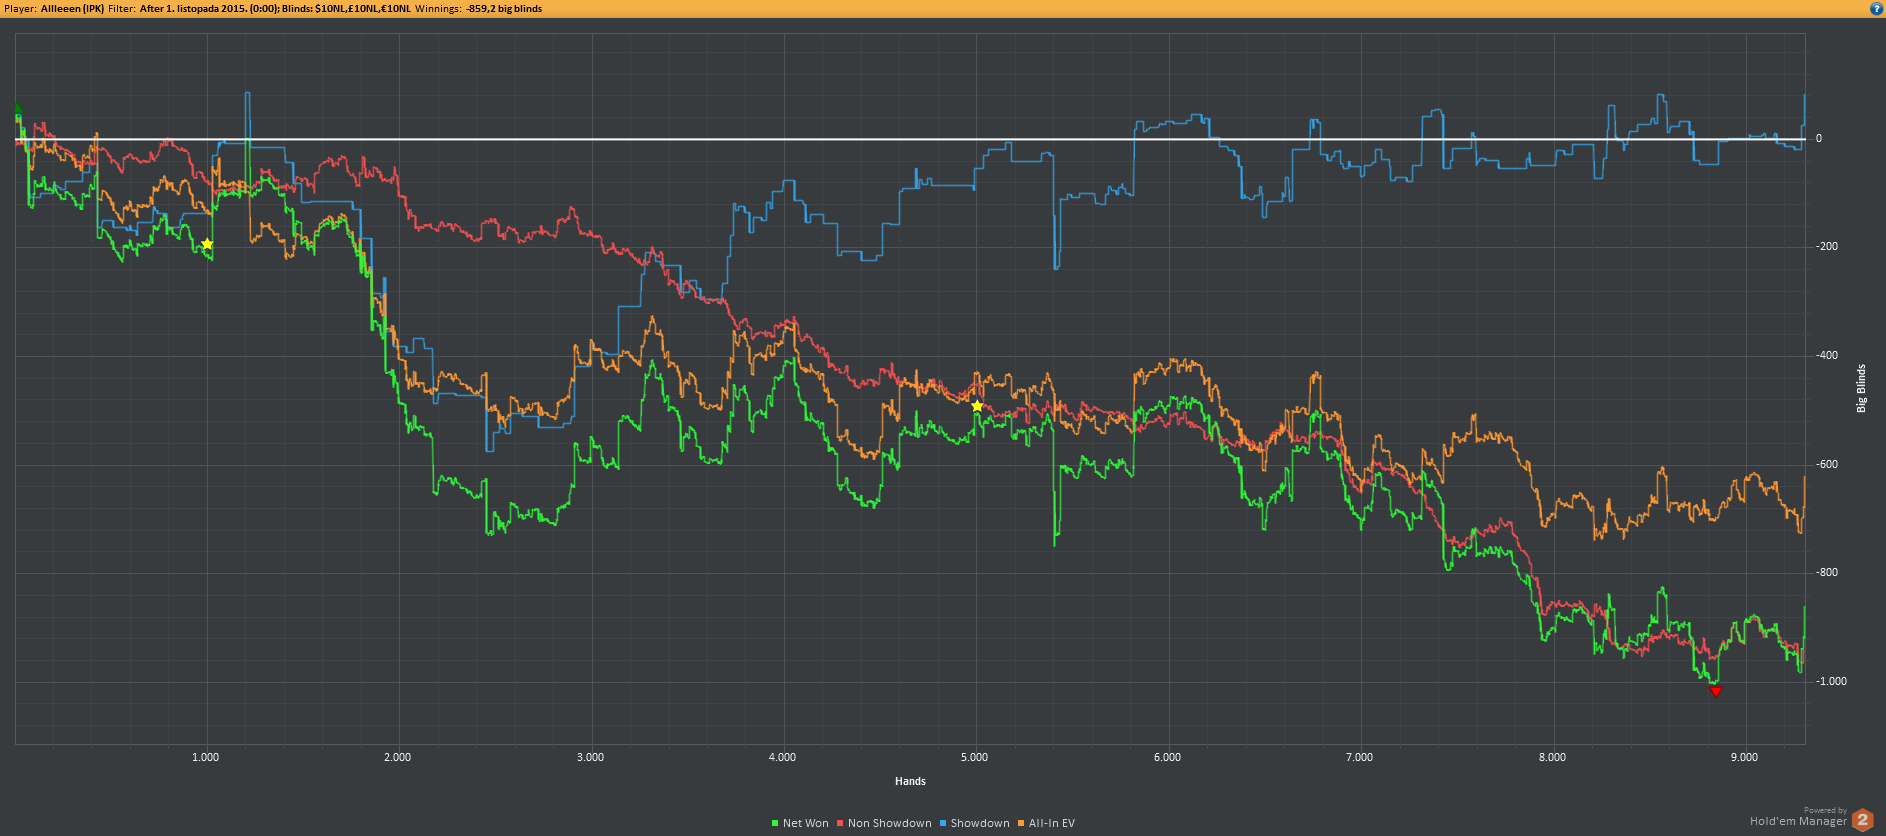This screenshot has height=836, width=1886.
Task: Click the orange swatch beside All-In EV
Action: [x=1021, y=823]
